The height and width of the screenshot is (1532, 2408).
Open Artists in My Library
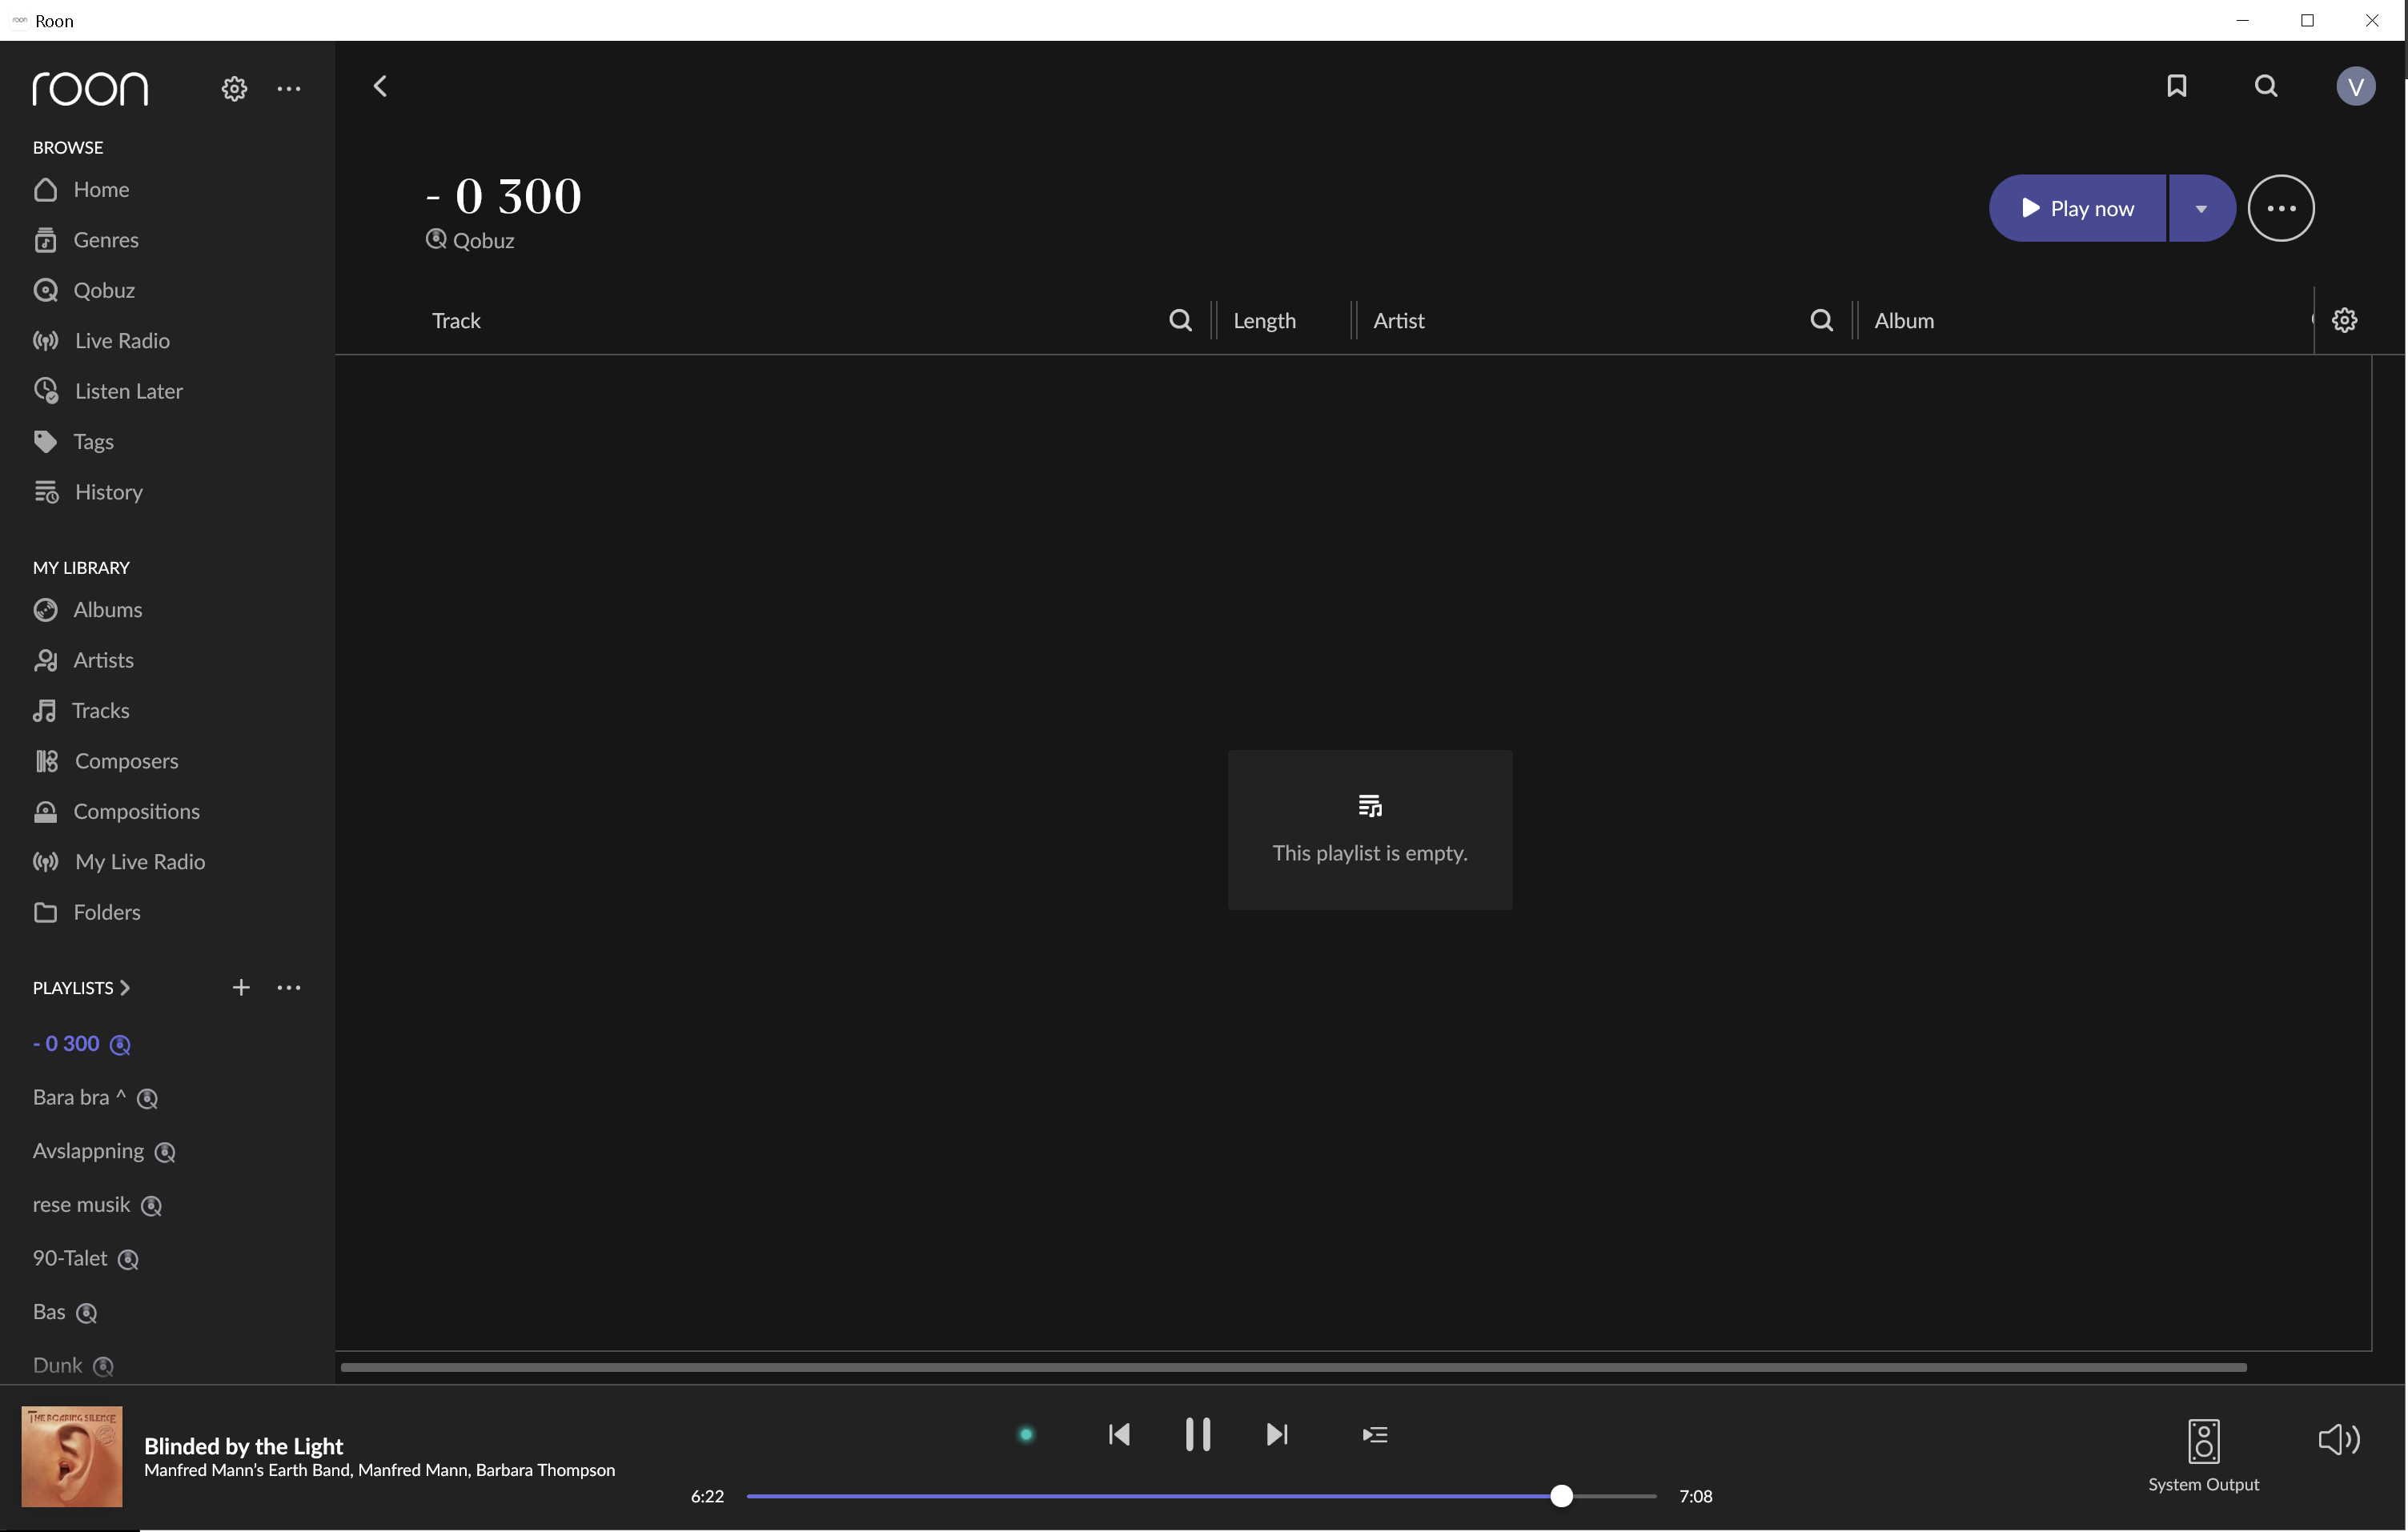(83, 660)
